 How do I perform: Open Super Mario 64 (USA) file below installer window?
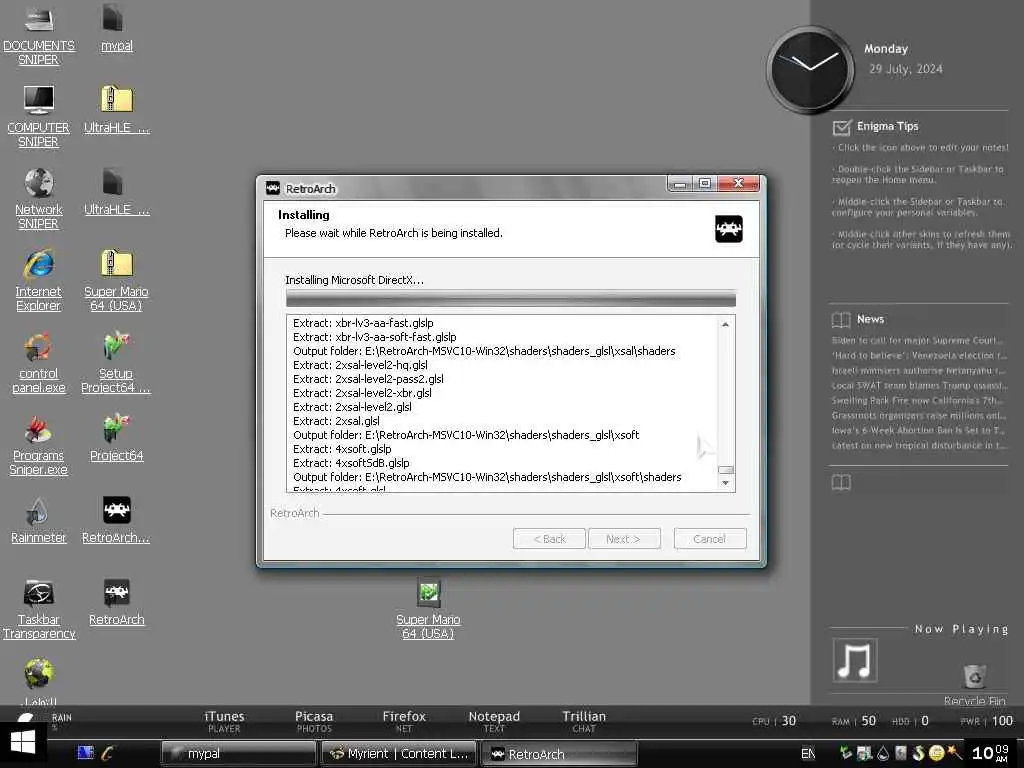pyautogui.click(x=428, y=609)
